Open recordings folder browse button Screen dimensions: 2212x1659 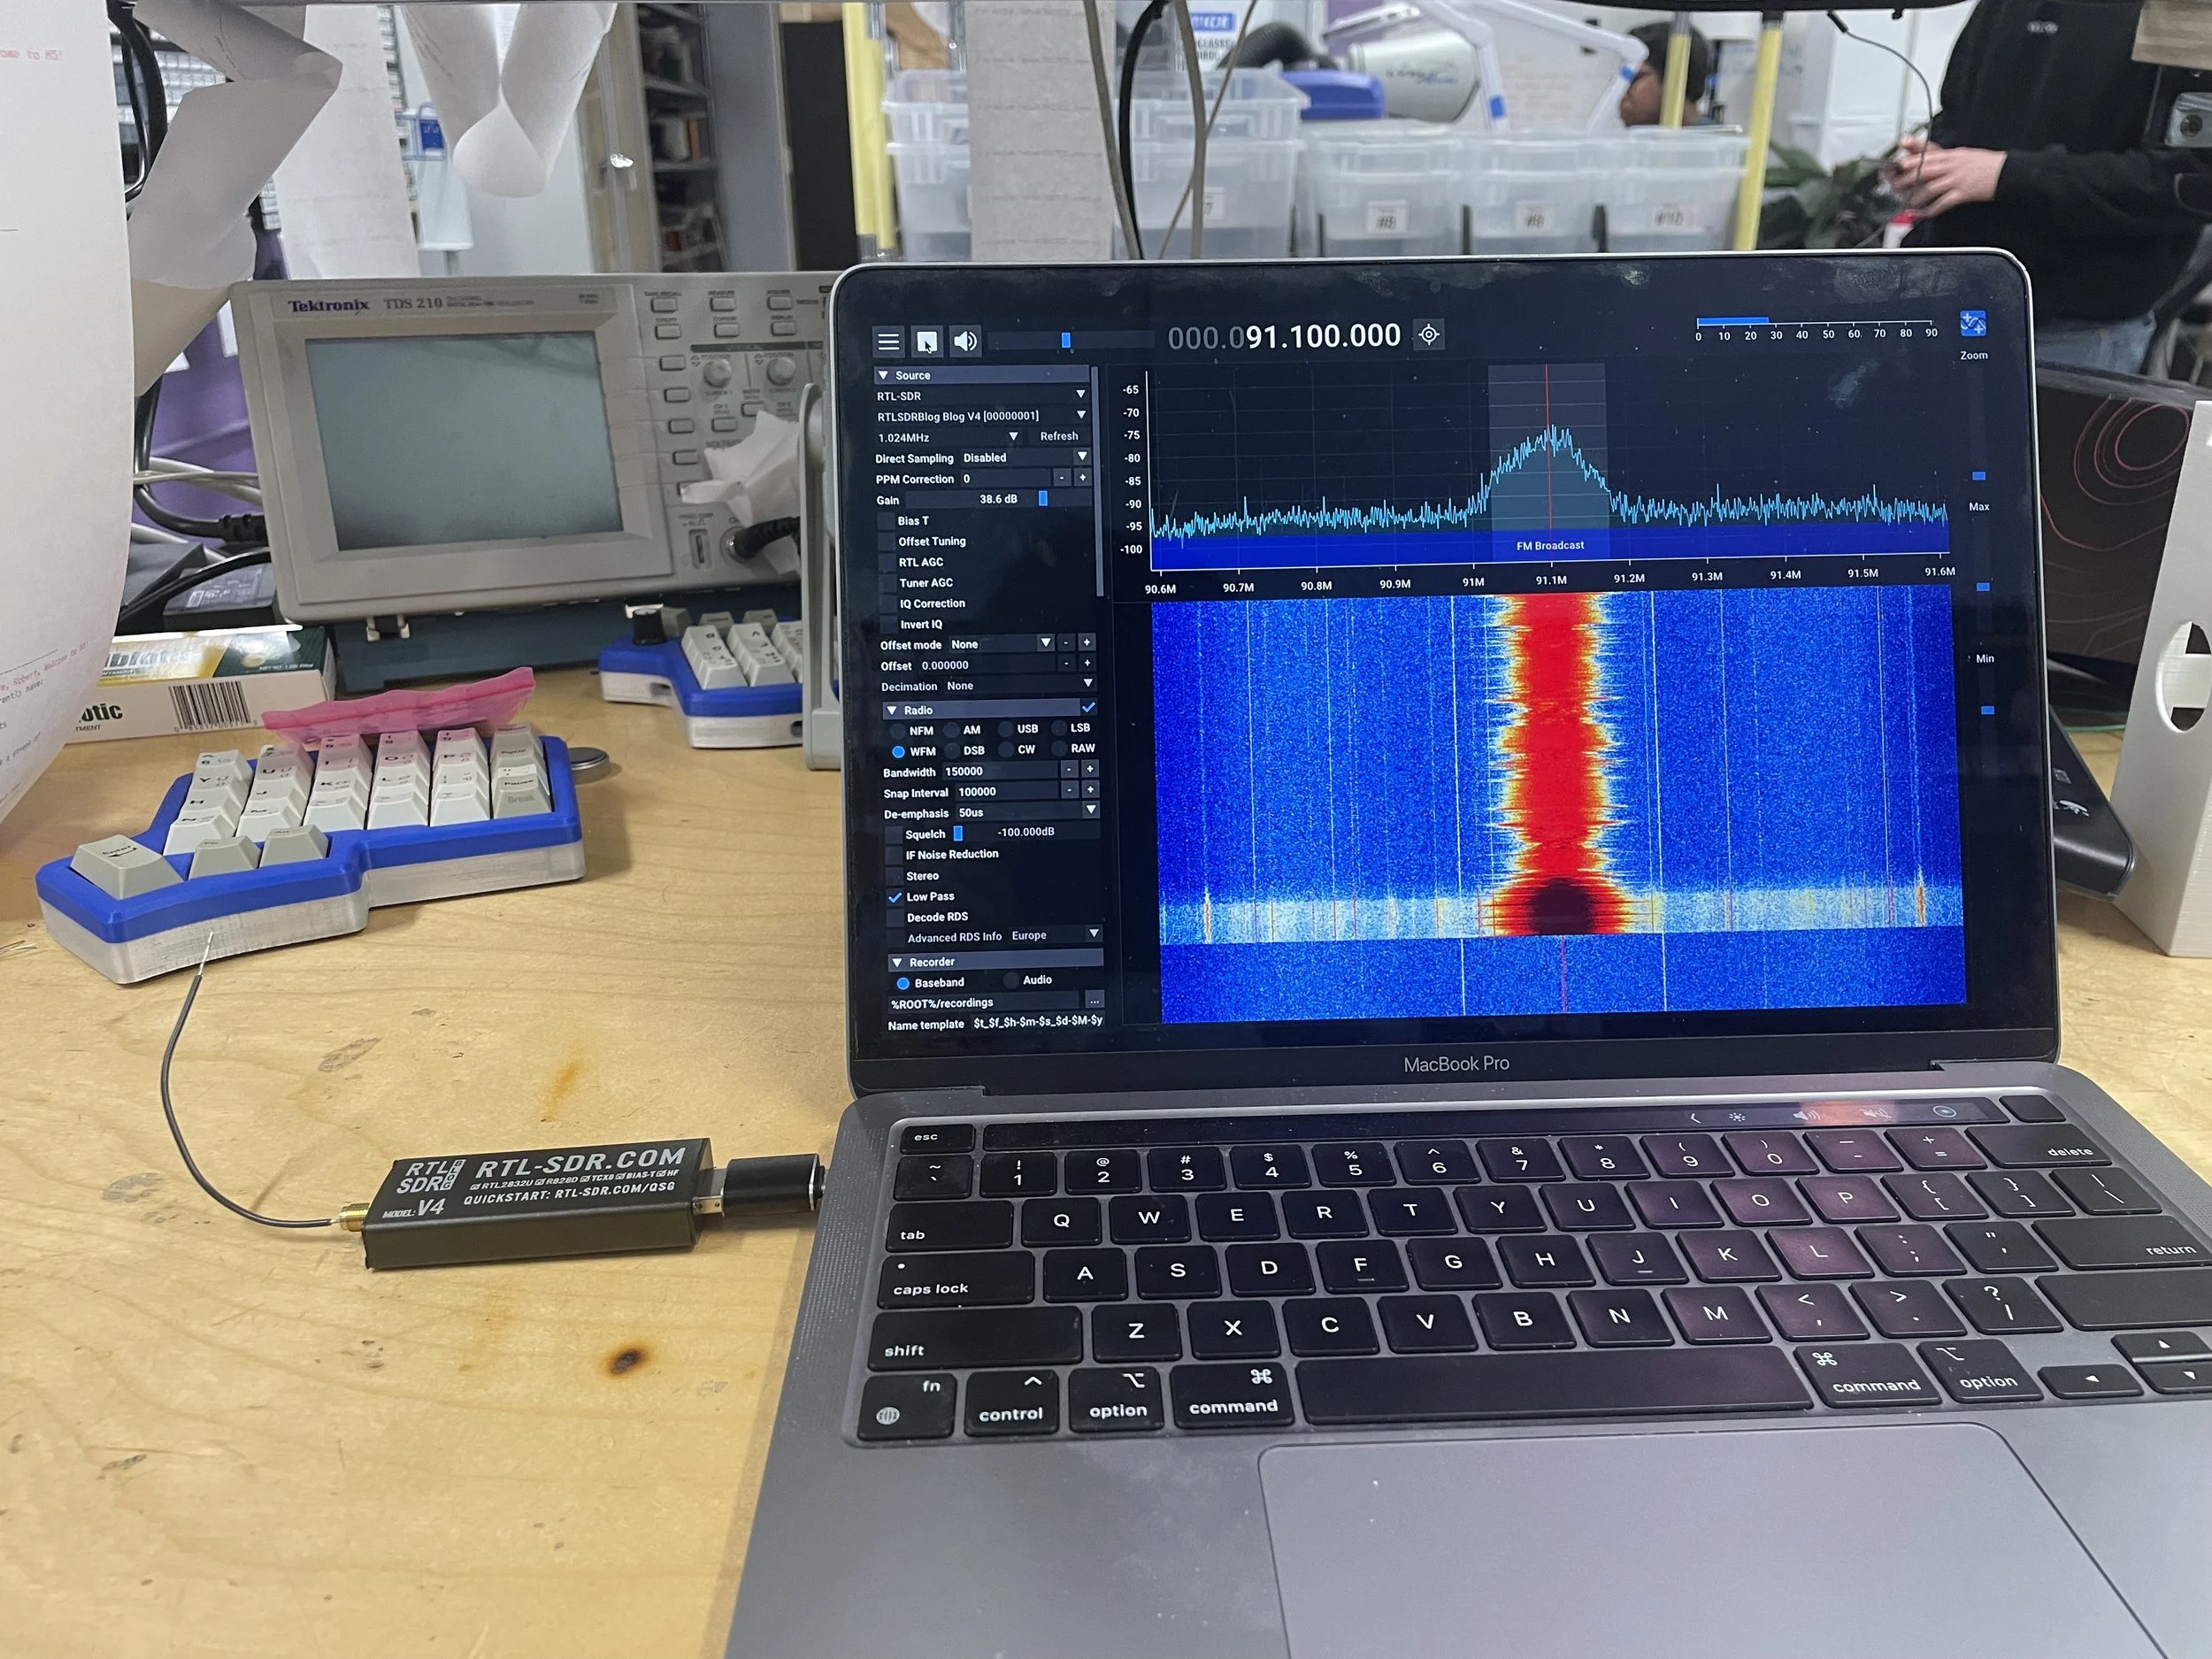[x=1094, y=1000]
